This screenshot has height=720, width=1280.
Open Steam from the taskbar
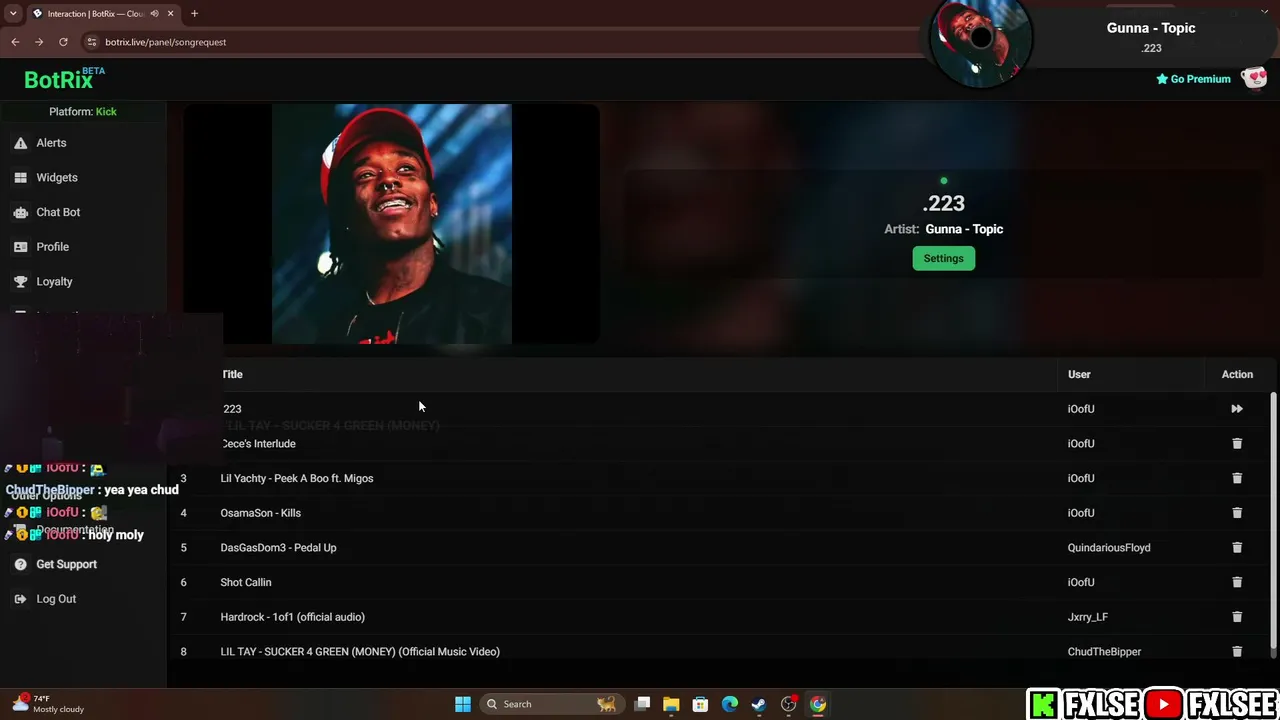[759, 704]
